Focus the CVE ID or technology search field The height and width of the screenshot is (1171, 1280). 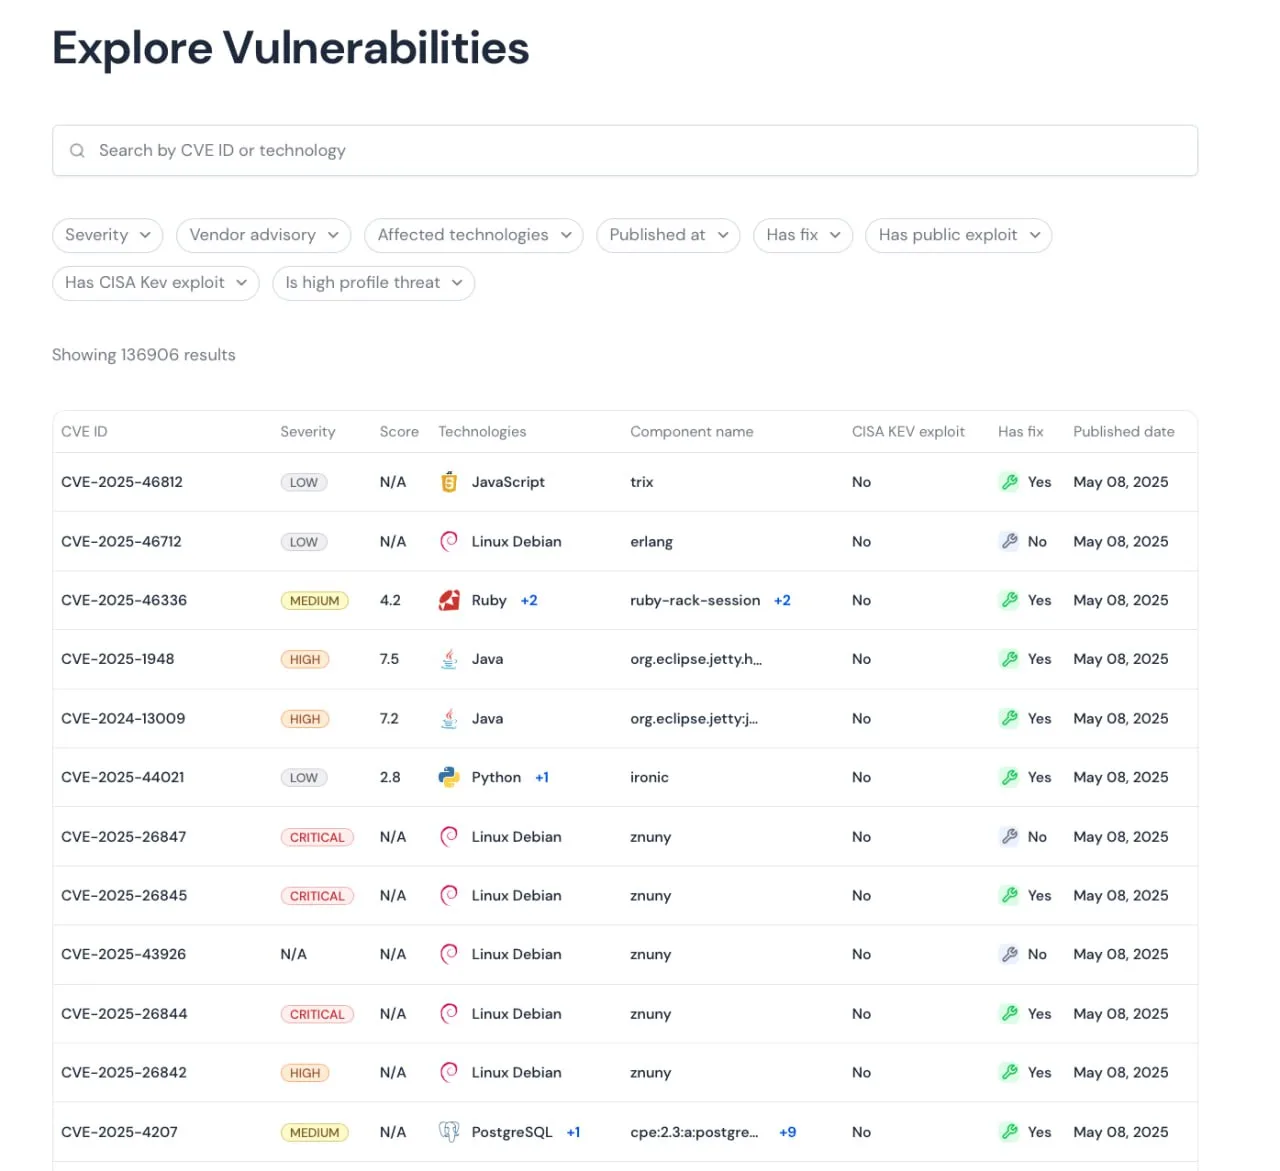[x=640, y=151]
